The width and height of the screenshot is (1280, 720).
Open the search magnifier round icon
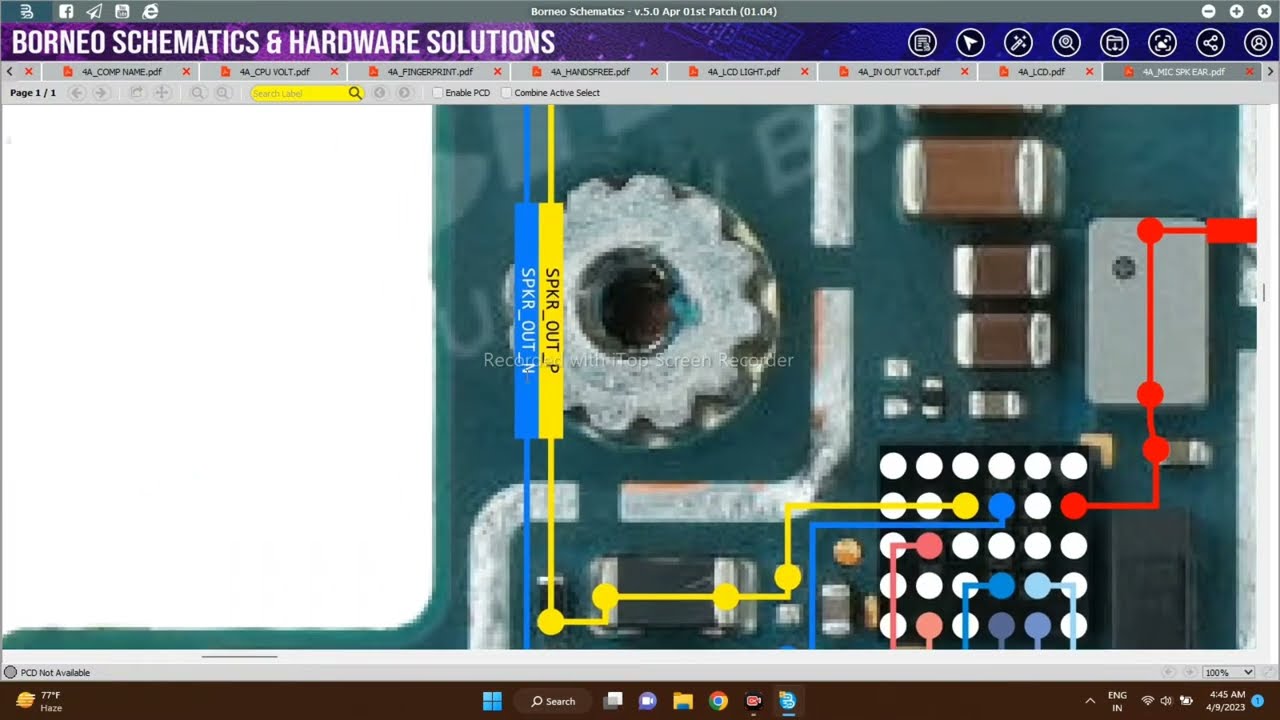pos(1066,43)
